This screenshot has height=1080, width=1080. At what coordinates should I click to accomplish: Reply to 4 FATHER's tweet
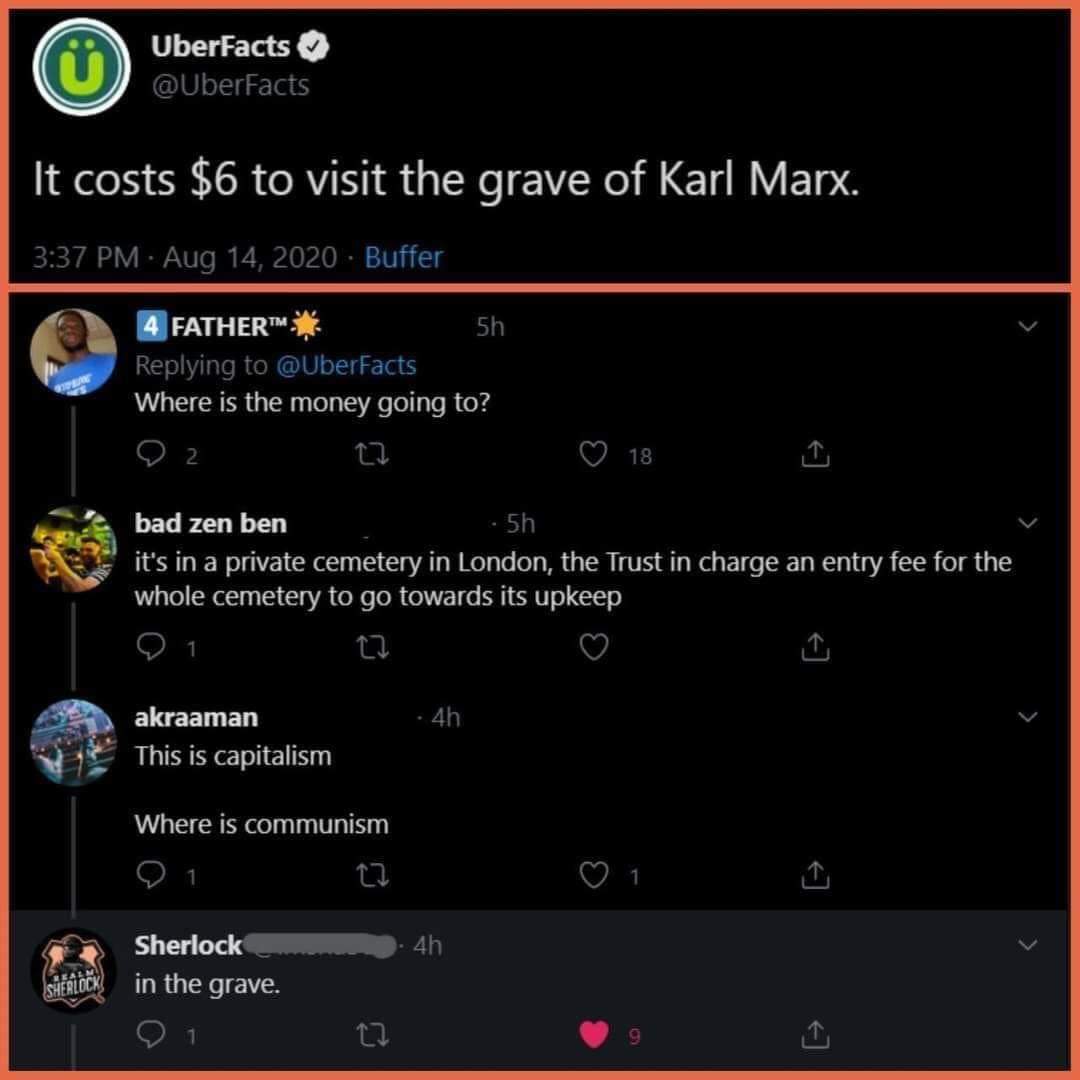click(151, 455)
